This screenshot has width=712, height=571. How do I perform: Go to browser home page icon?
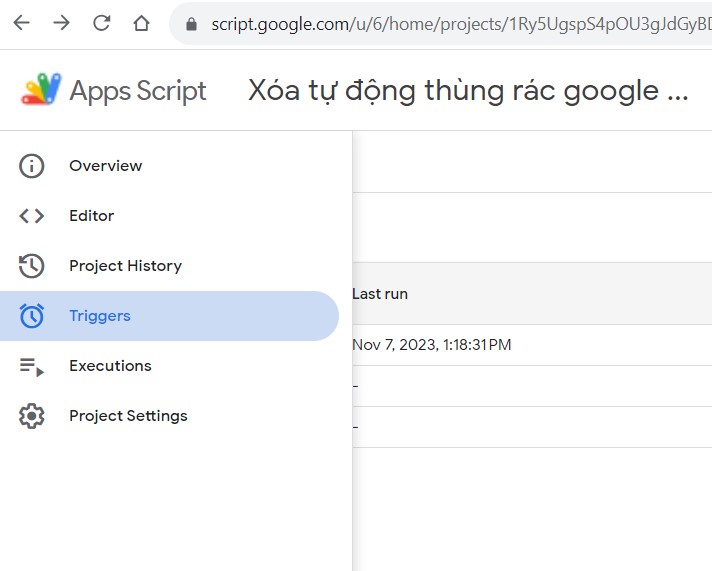(x=141, y=23)
